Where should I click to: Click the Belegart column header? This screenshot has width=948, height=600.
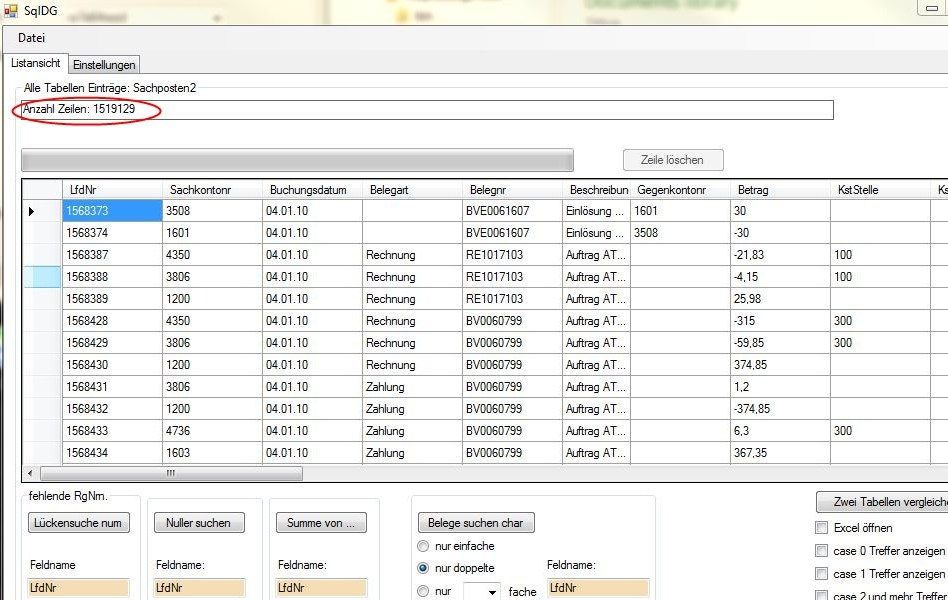412,190
